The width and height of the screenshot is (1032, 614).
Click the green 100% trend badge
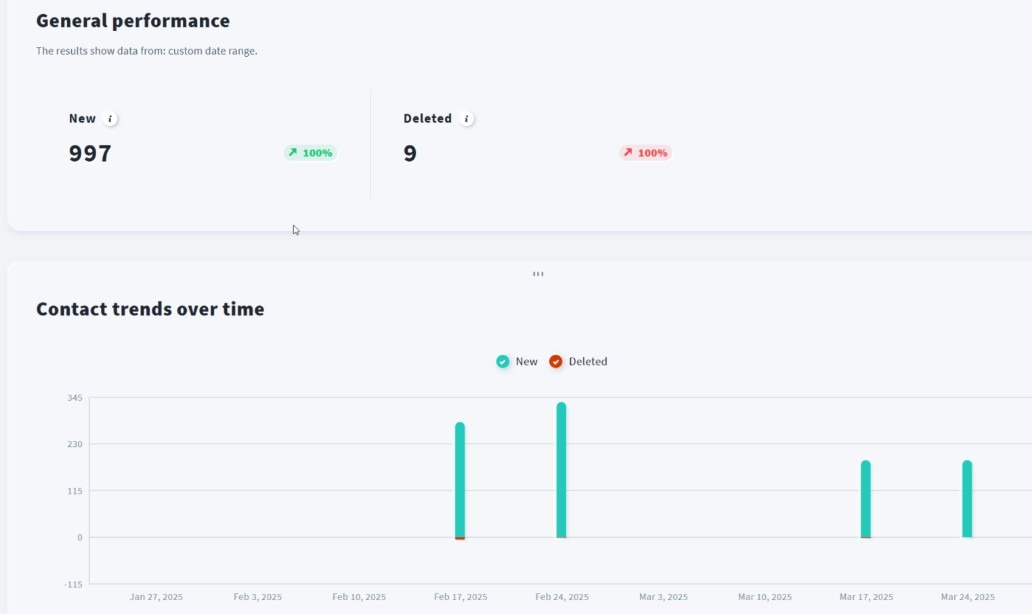(310, 153)
